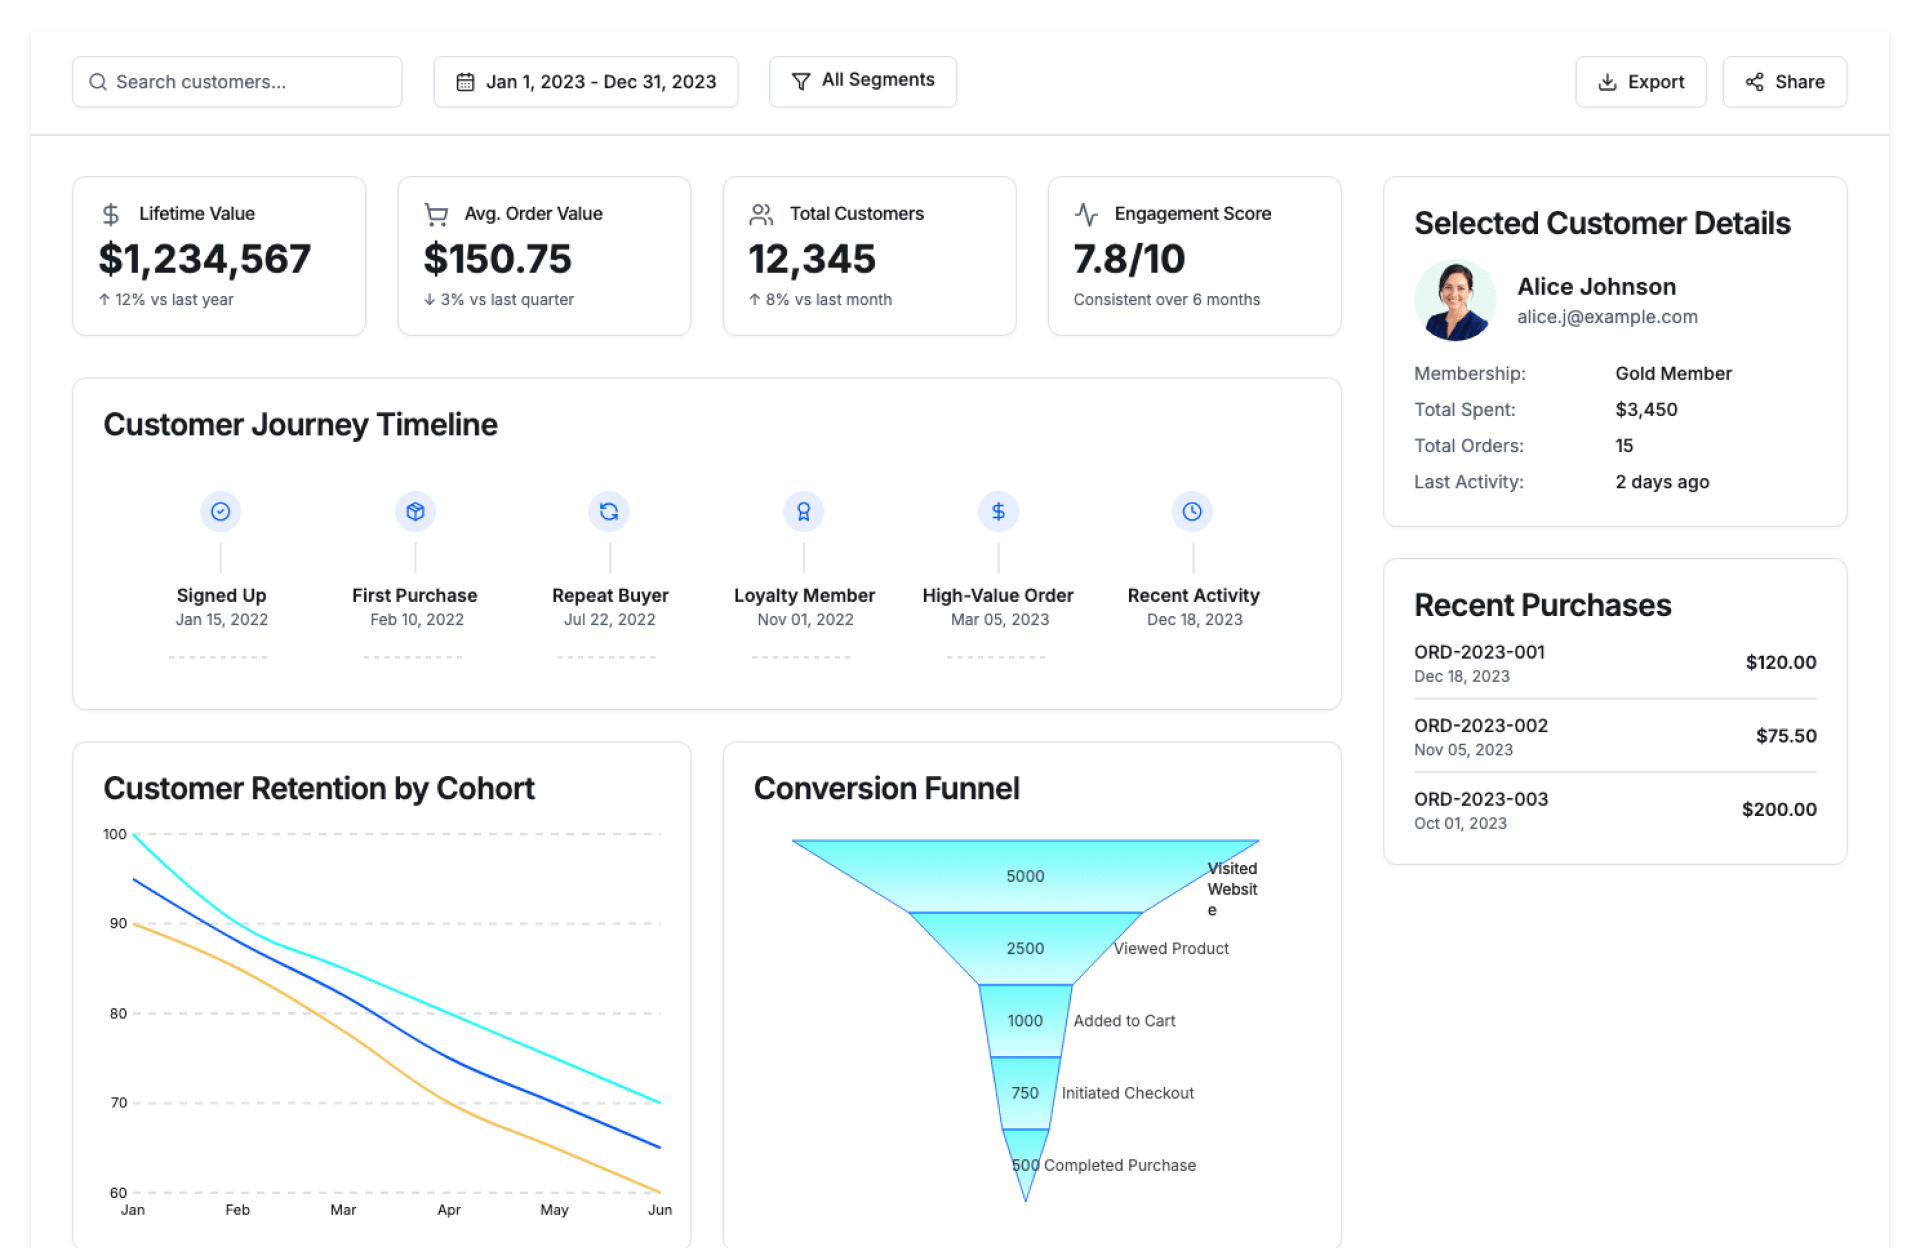Click the Share button
Image resolution: width=1920 pixels, height=1248 pixels.
(1784, 82)
